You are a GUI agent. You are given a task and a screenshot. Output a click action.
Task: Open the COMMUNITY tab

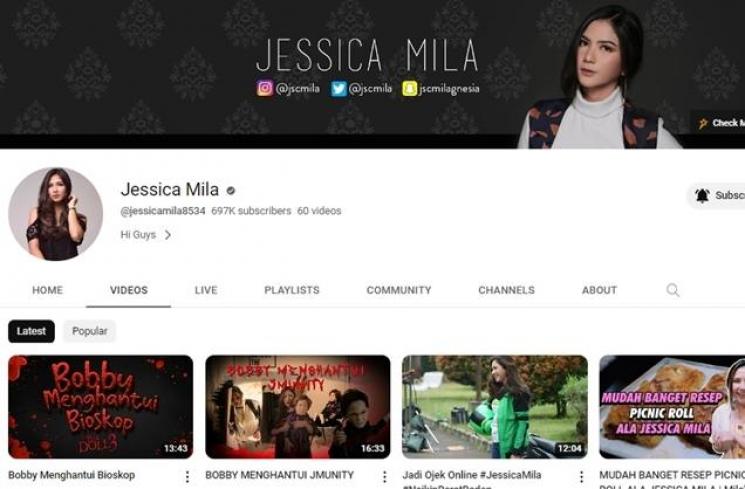coord(399,290)
